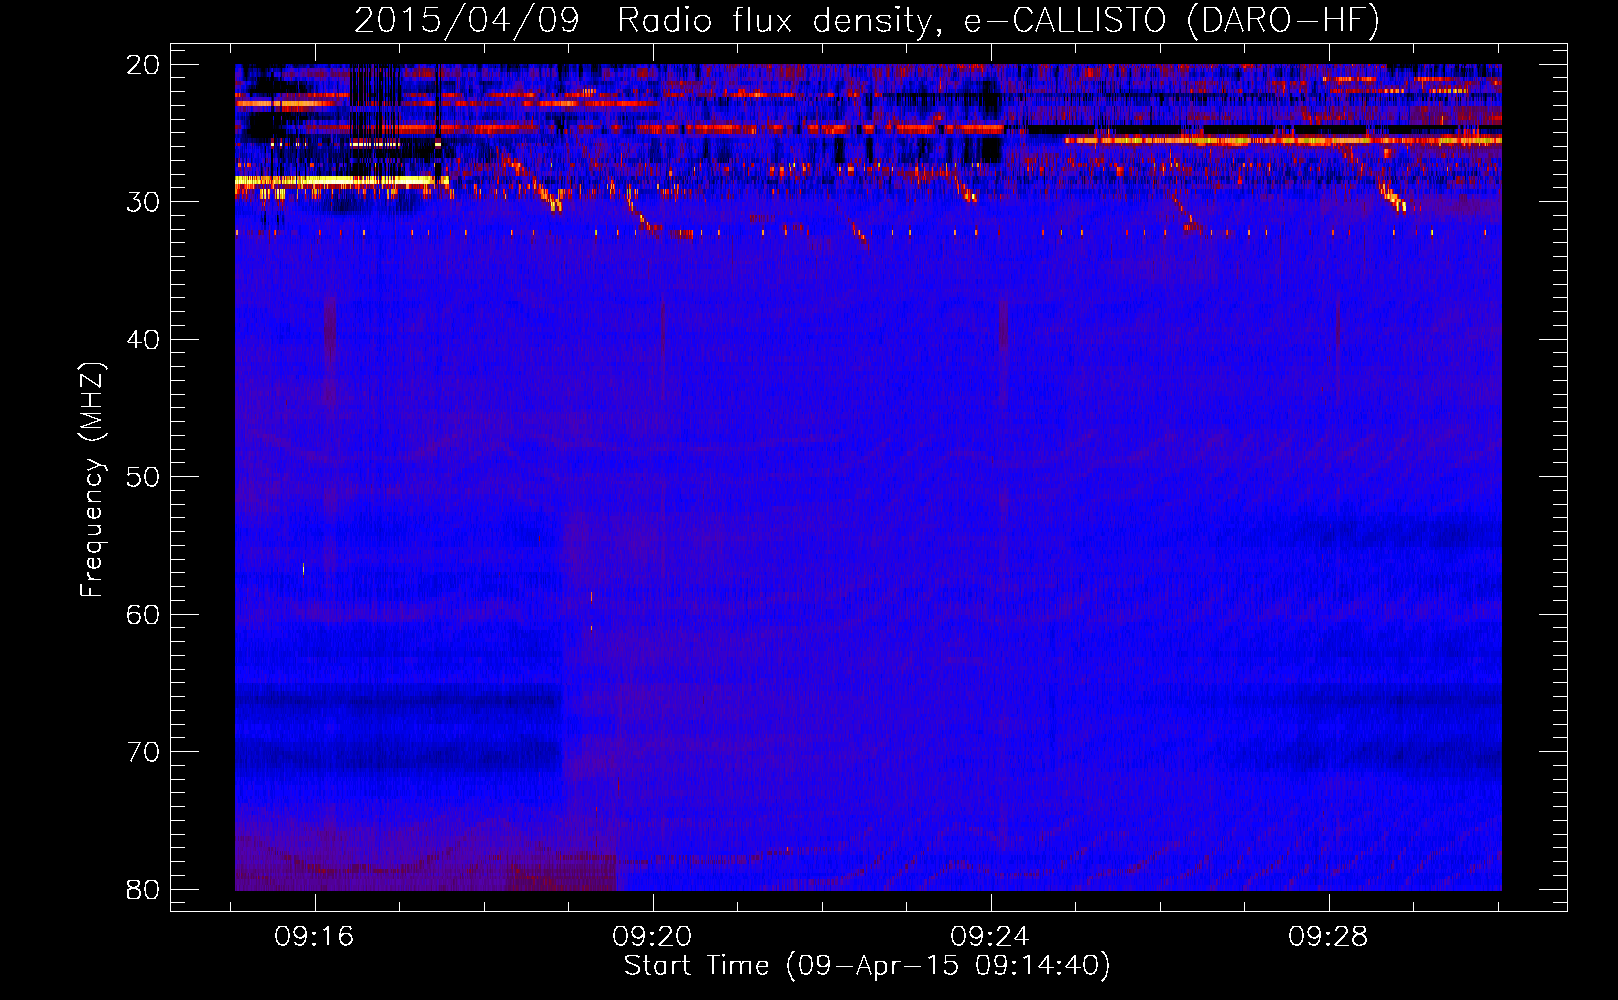Image resolution: width=1618 pixels, height=1000 pixels.
Task: Click the 'Frequency (MHZ)' axis label
Action: tap(92, 480)
